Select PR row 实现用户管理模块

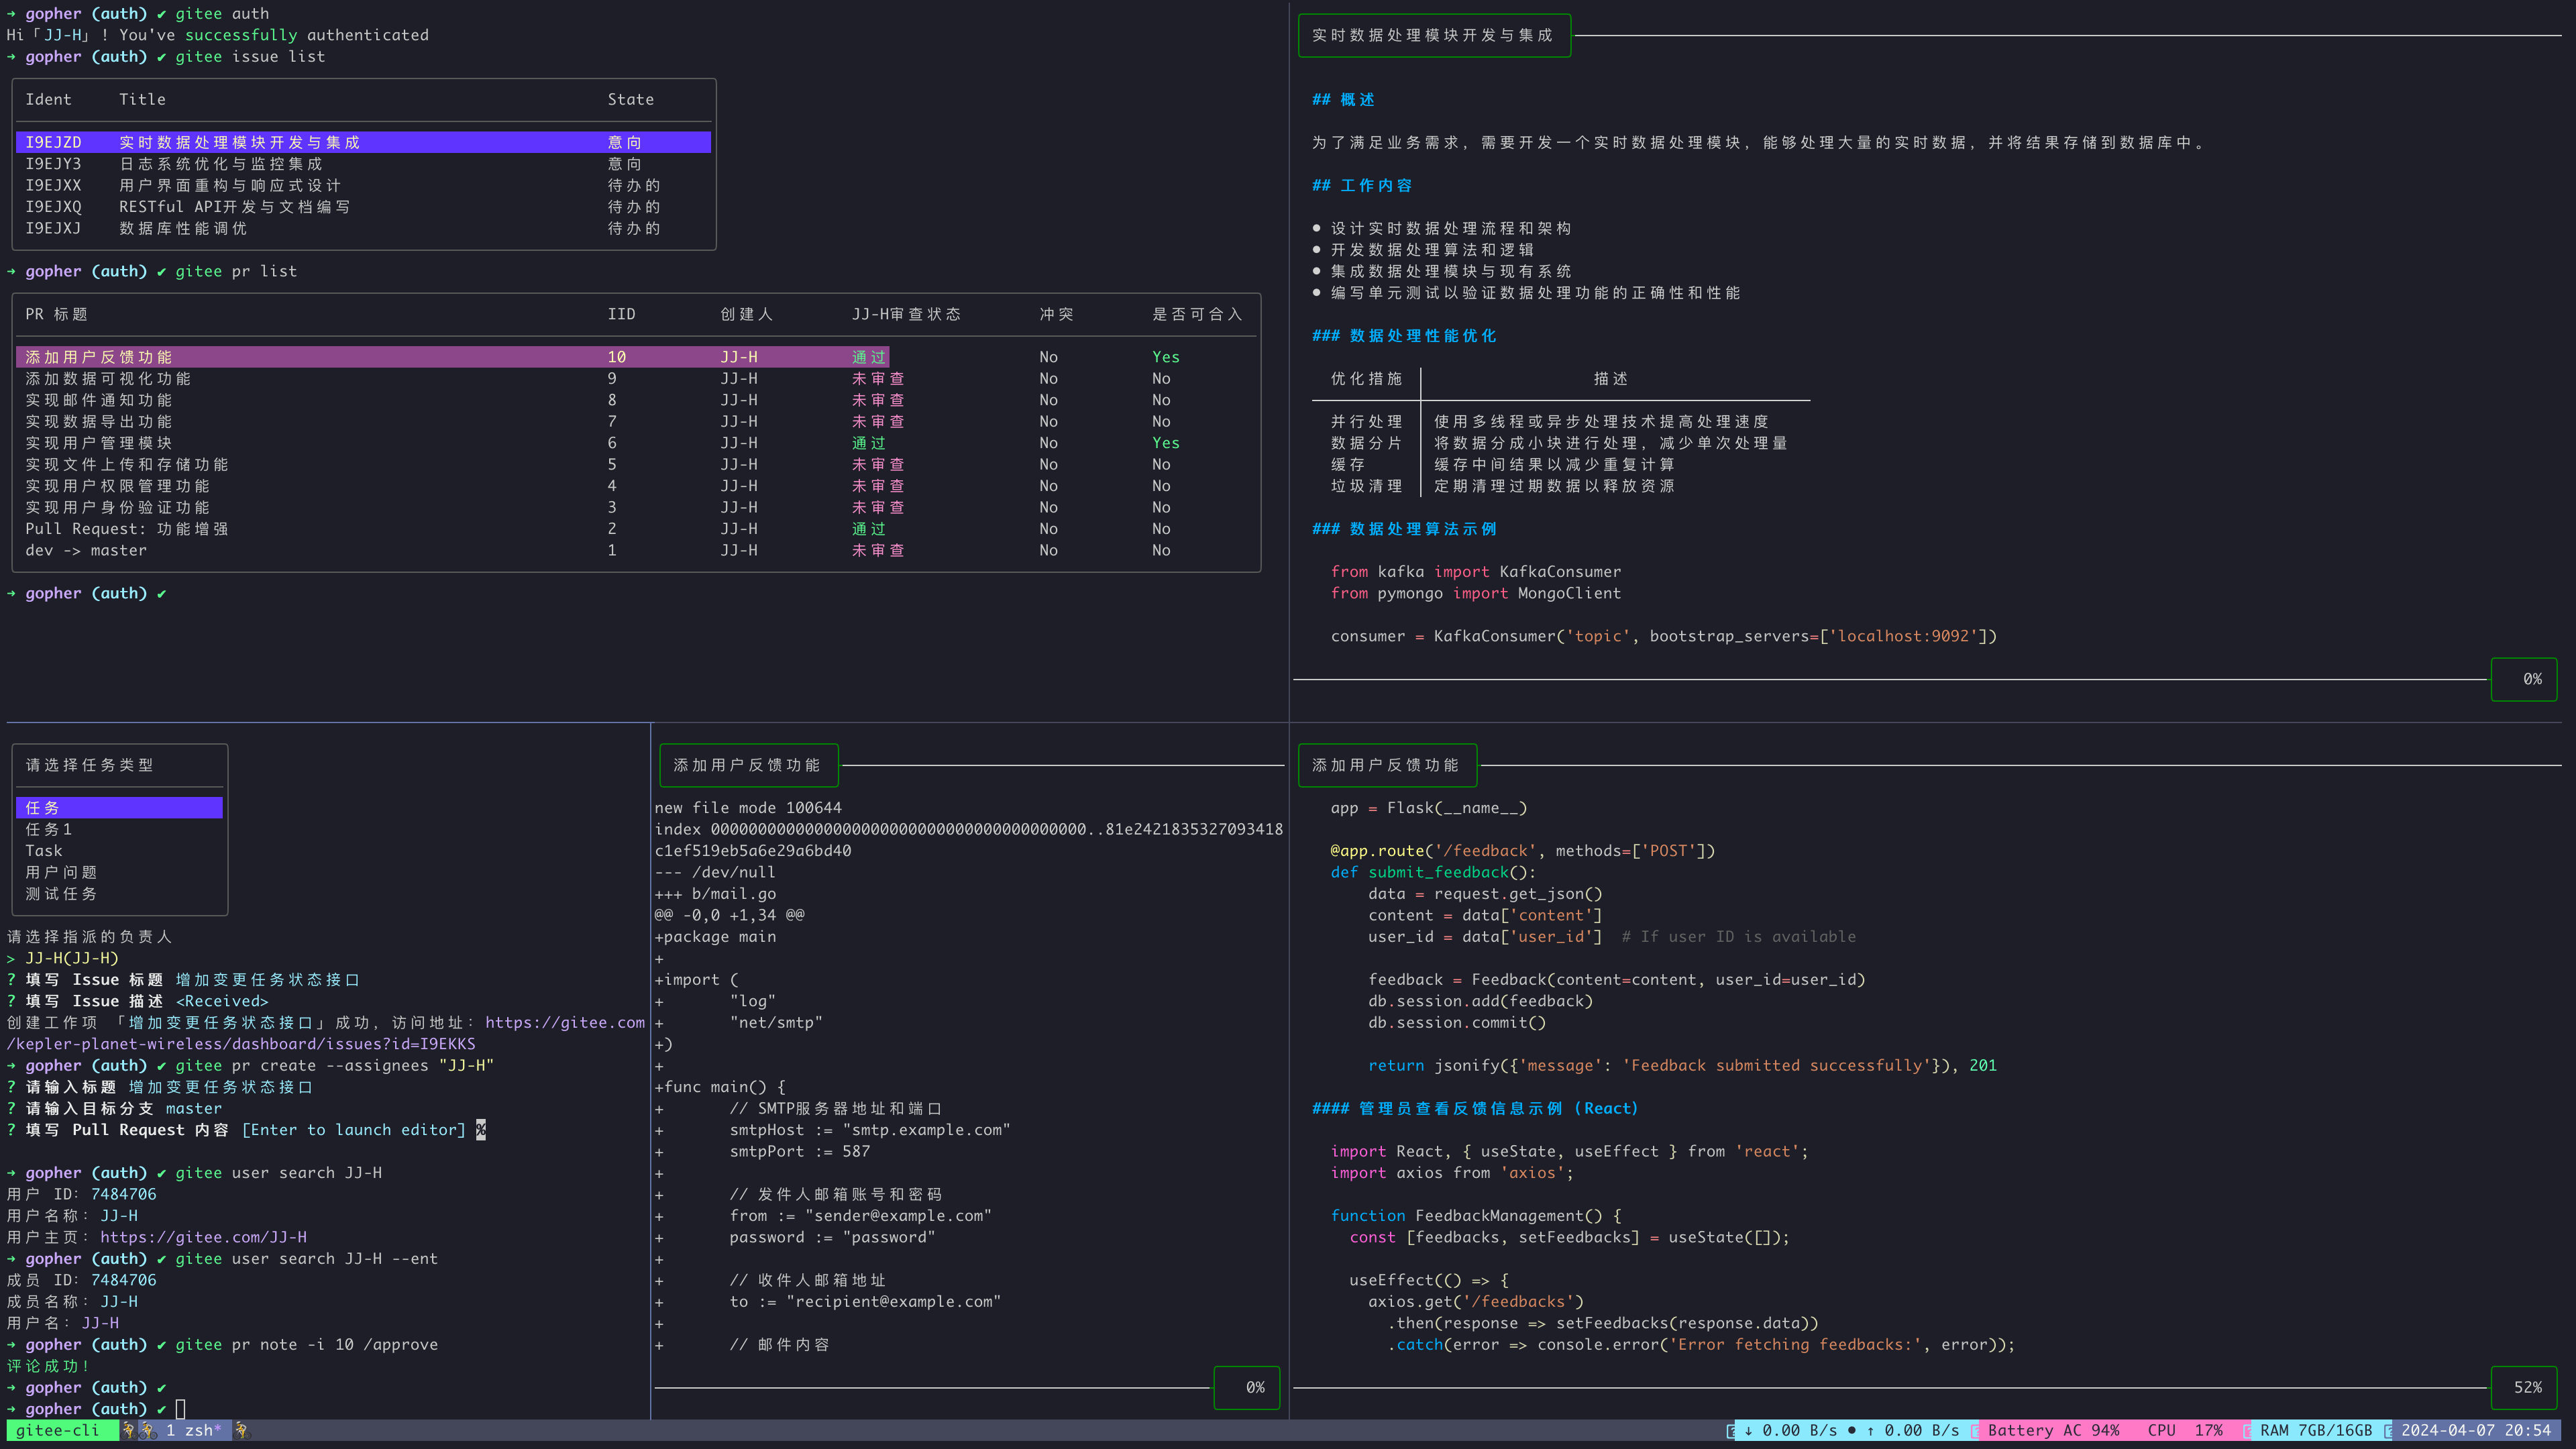tap(636, 443)
